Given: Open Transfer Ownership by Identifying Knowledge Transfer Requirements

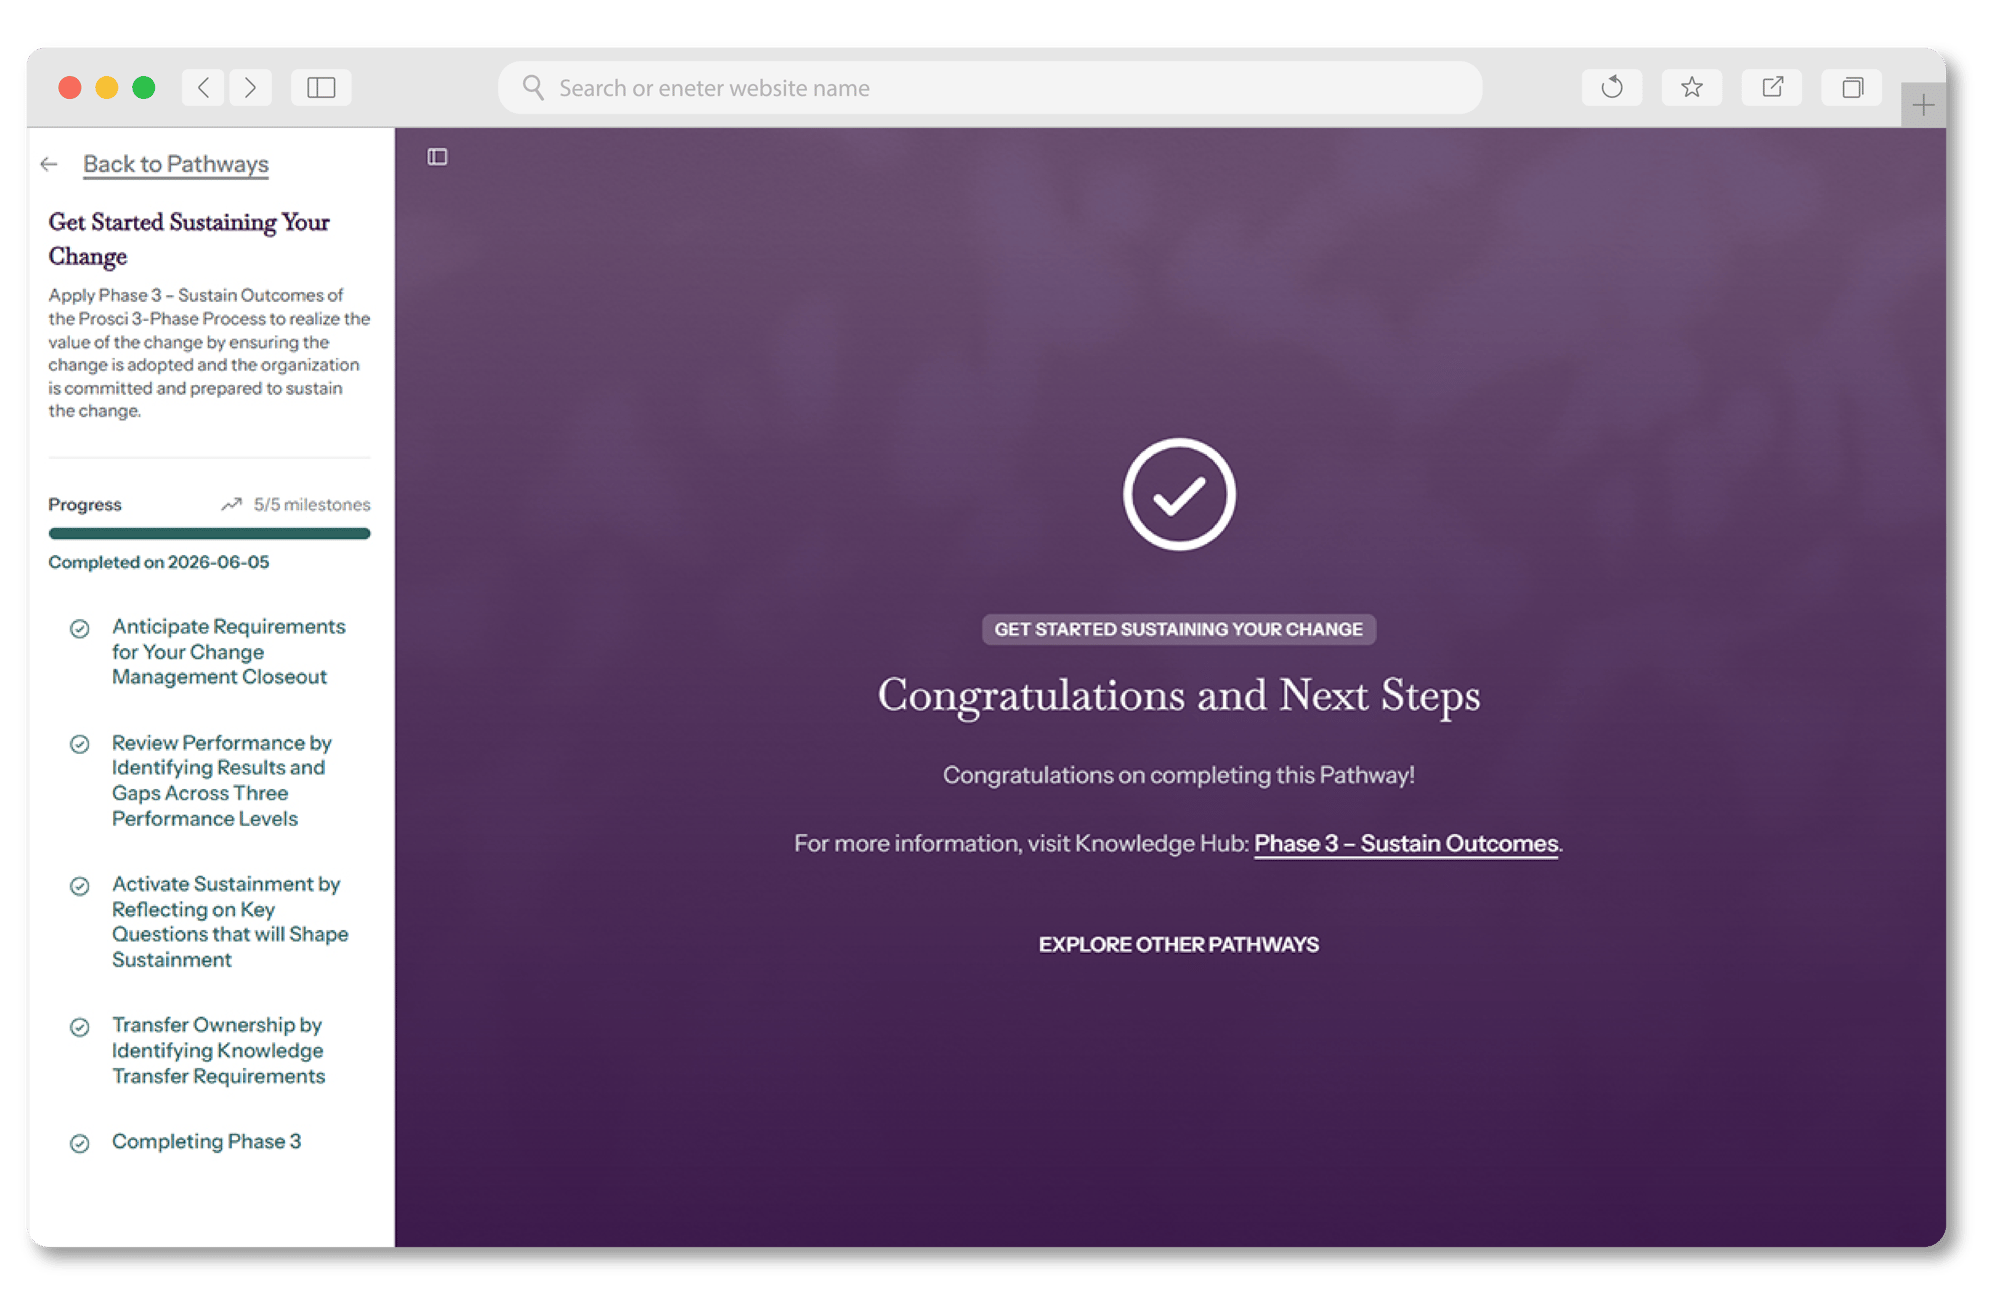Looking at the screenshot, I should (x=219, y=1051).
